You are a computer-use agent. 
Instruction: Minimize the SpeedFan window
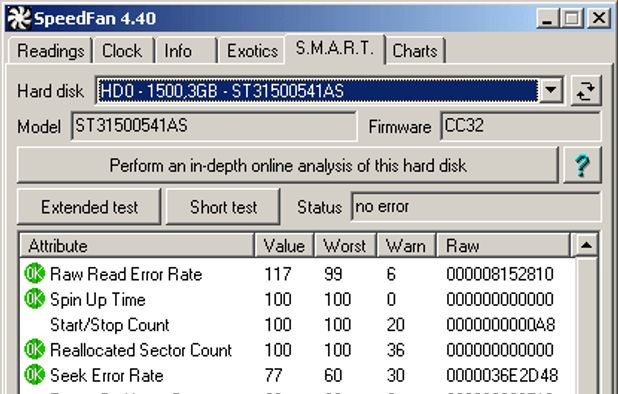click(547, 18)
